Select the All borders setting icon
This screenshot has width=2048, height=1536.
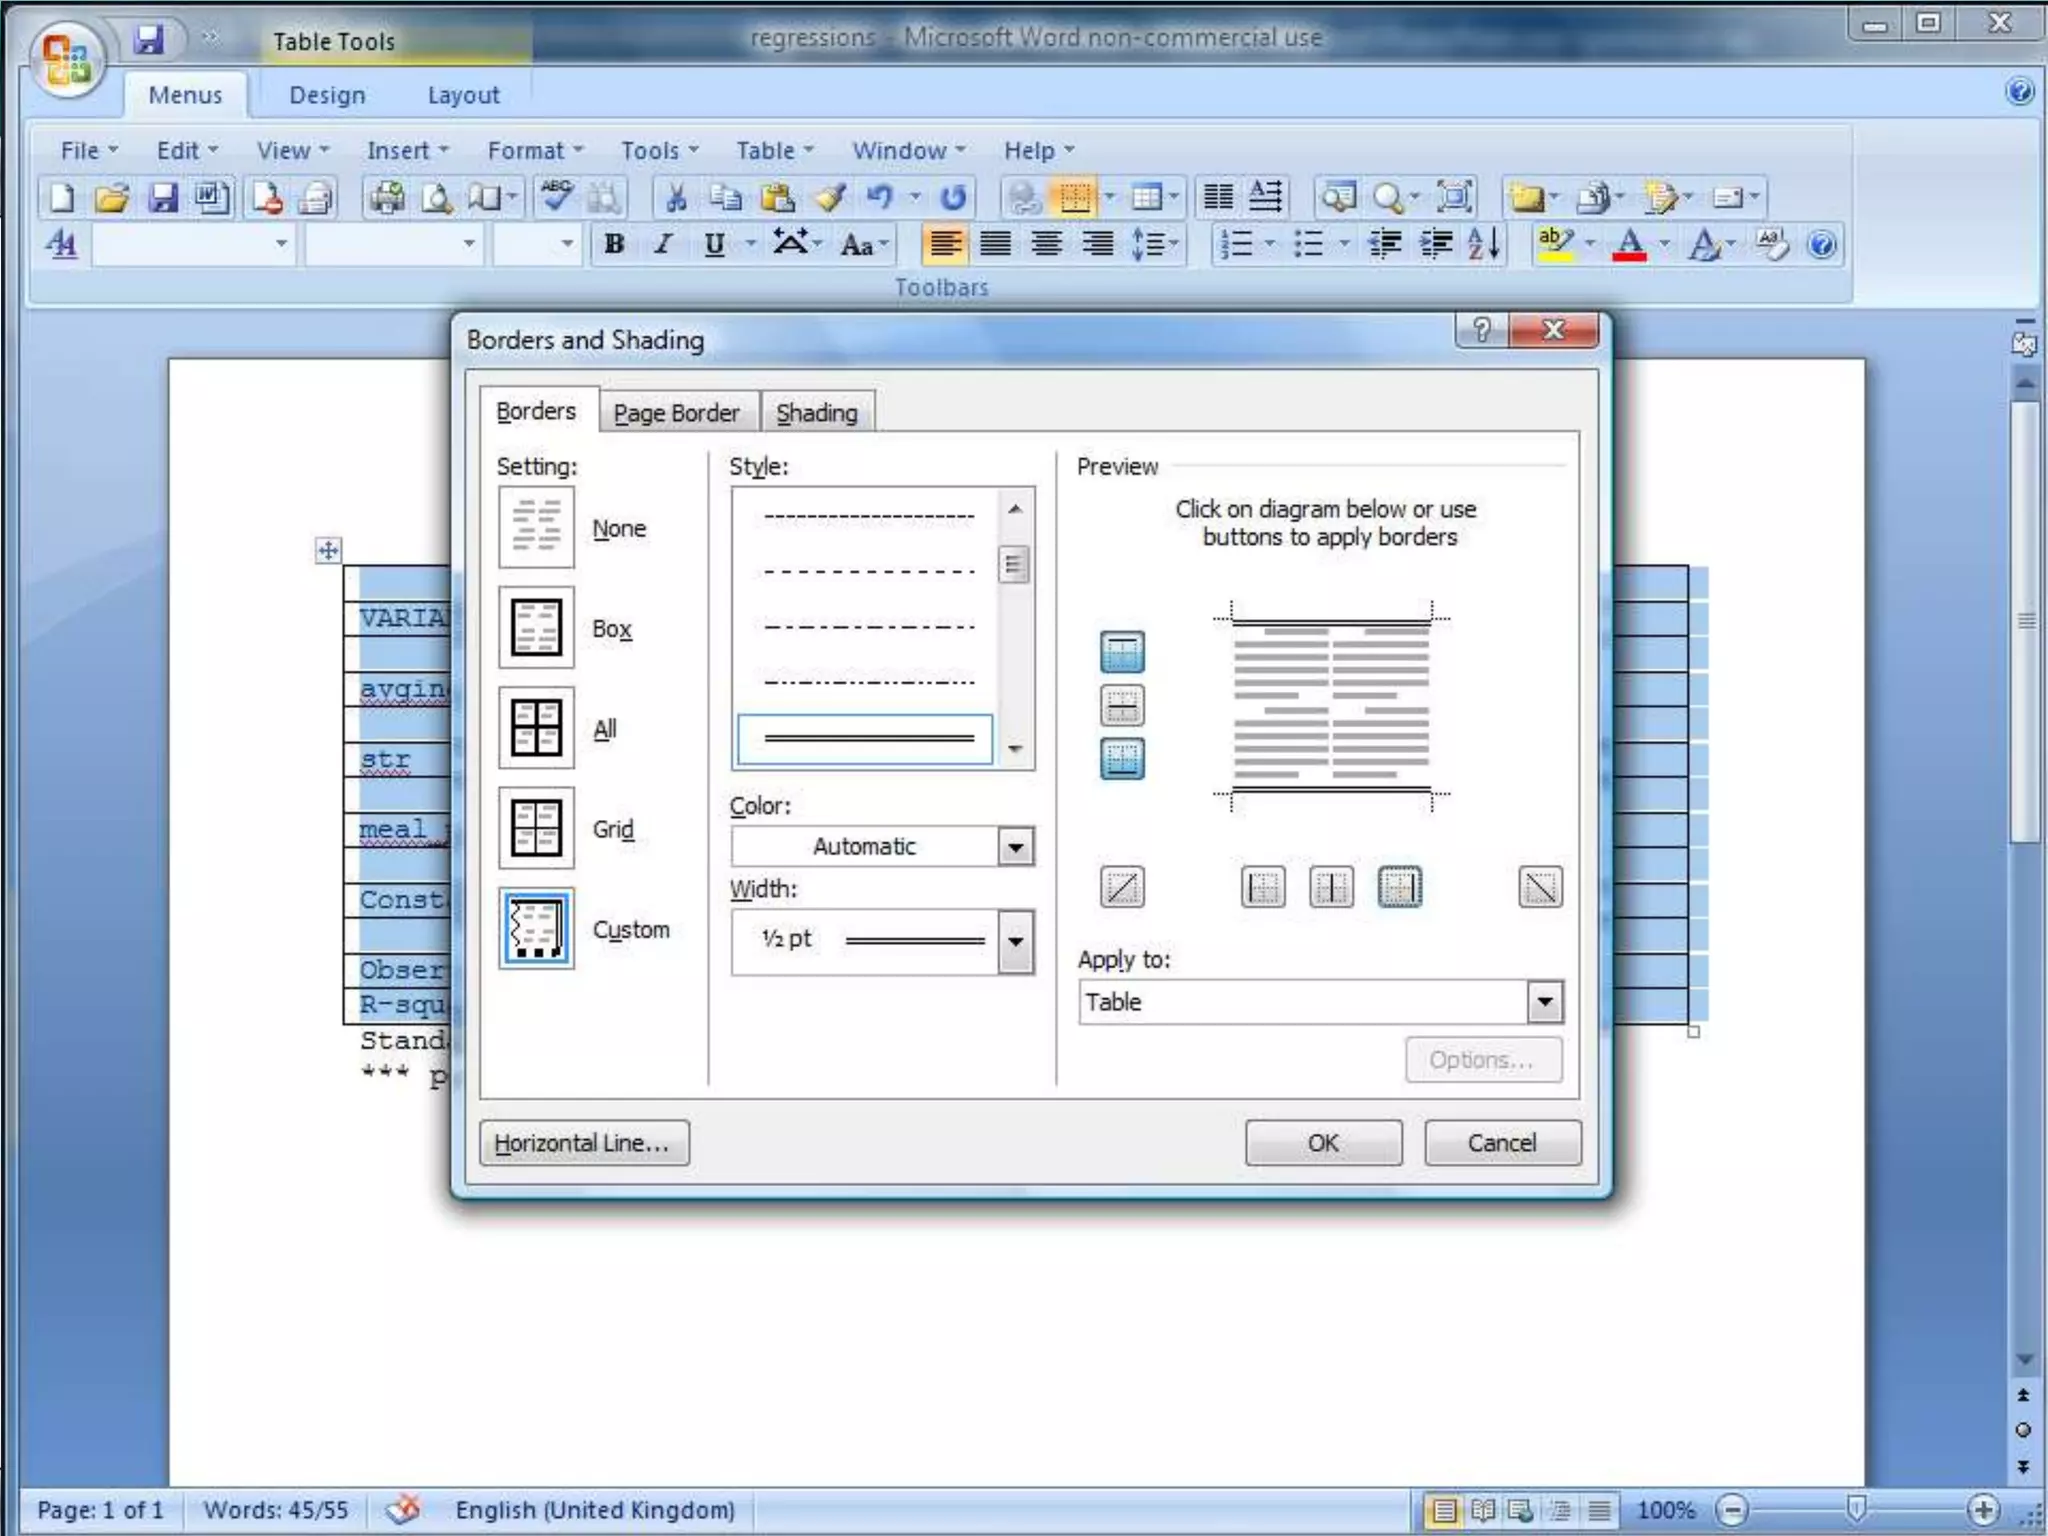pyautogui.click(x=536, y=728)
